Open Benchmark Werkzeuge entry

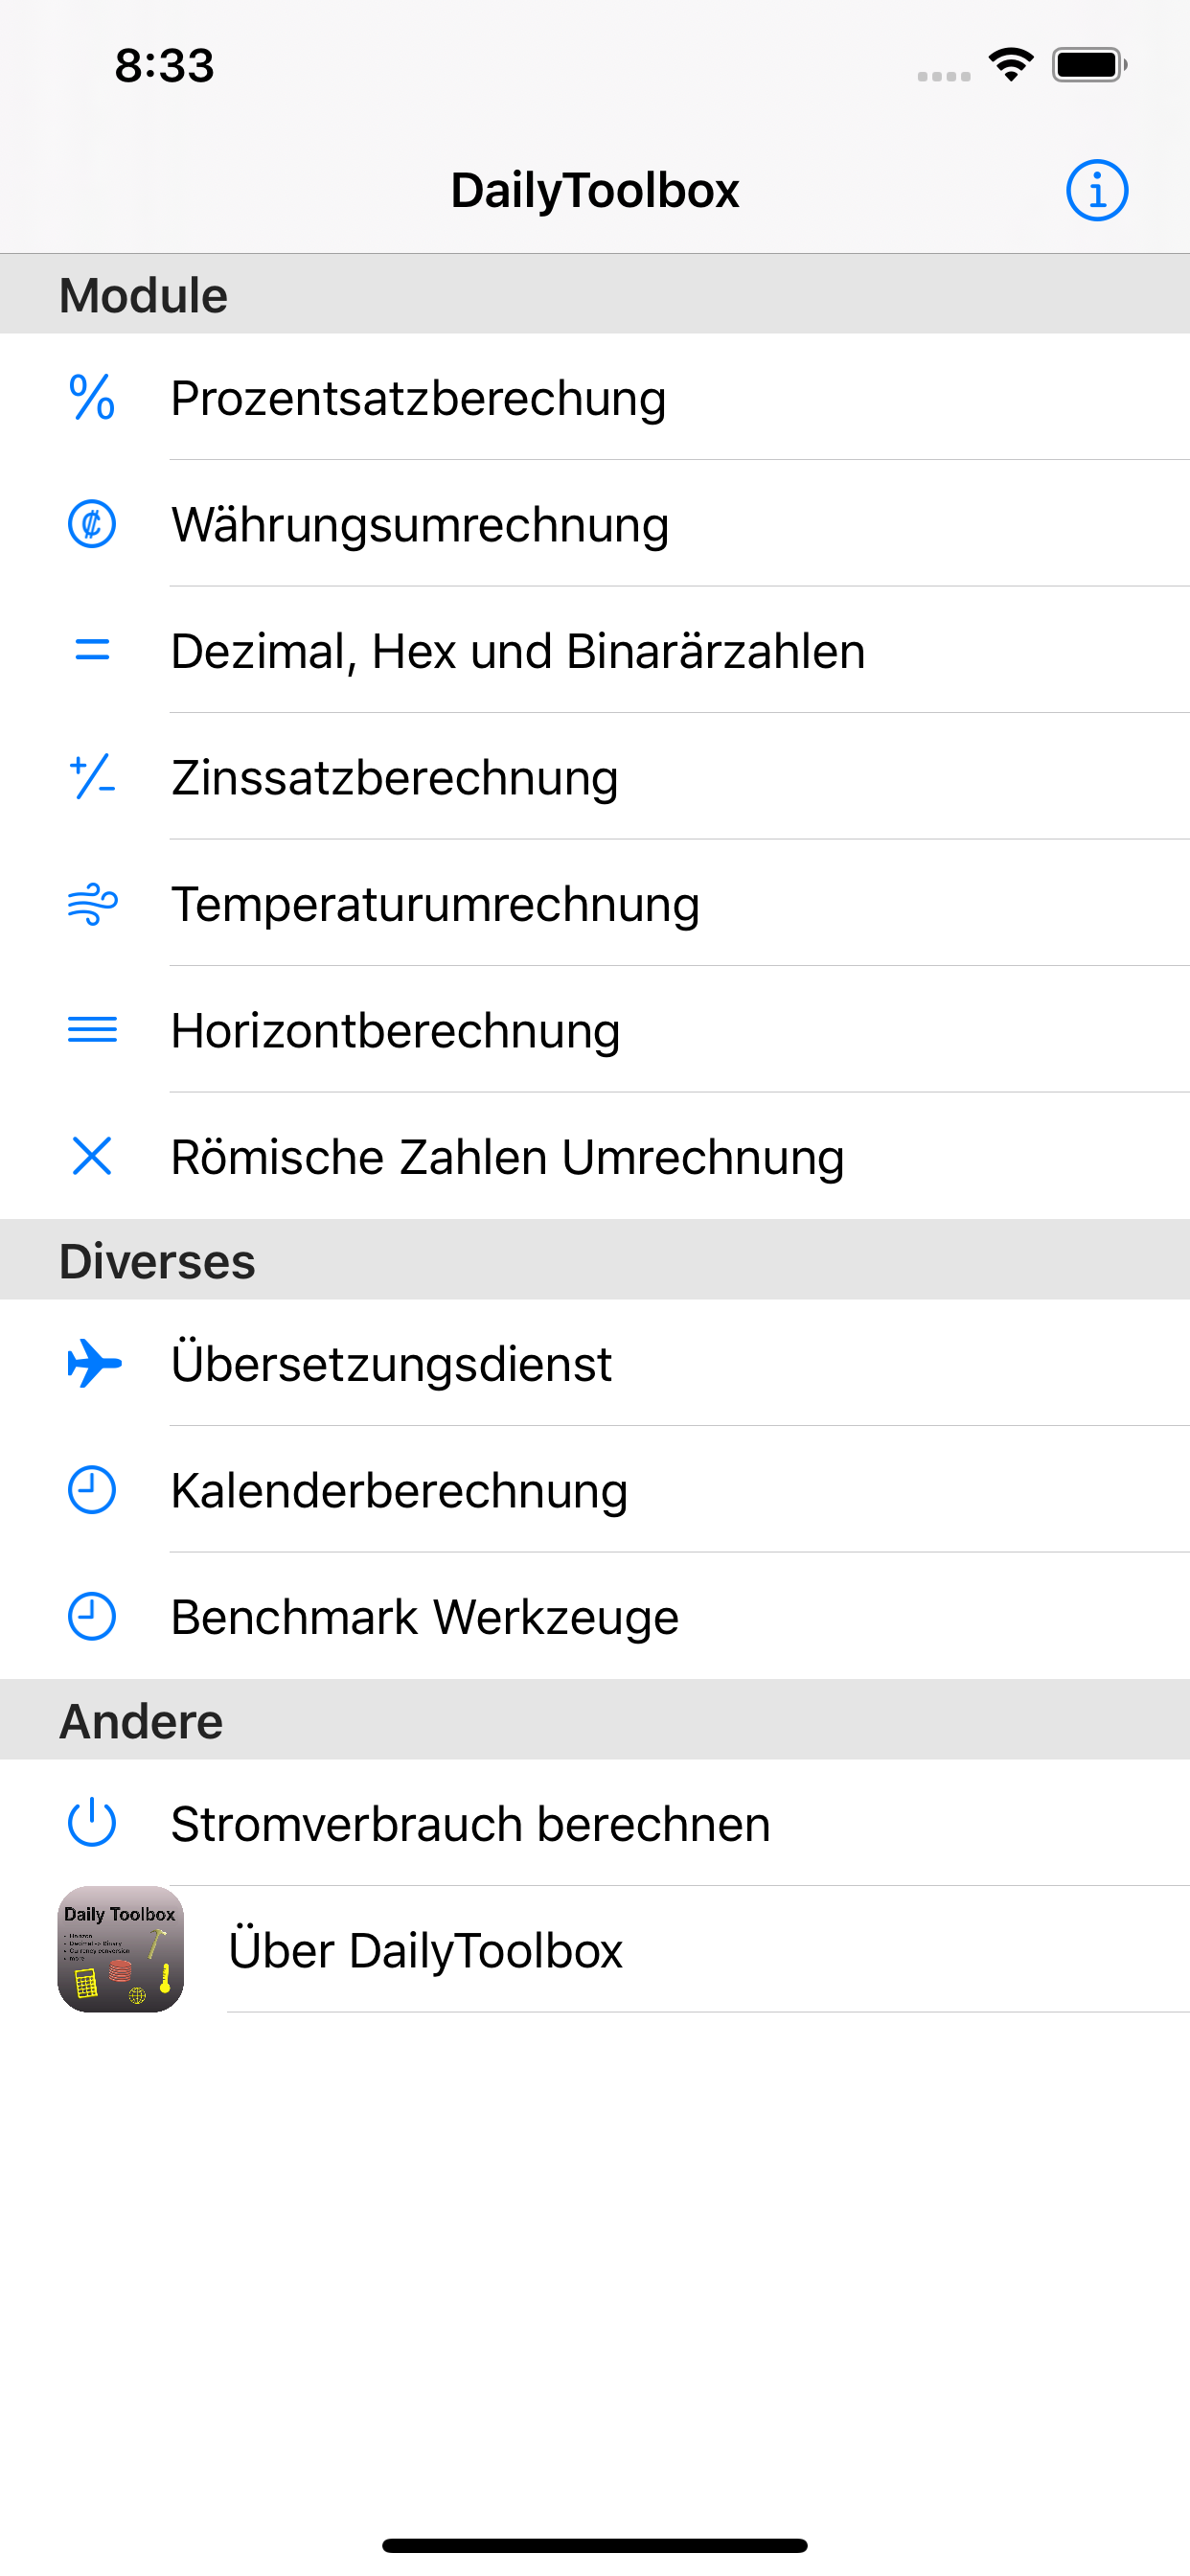(595, 1617)
